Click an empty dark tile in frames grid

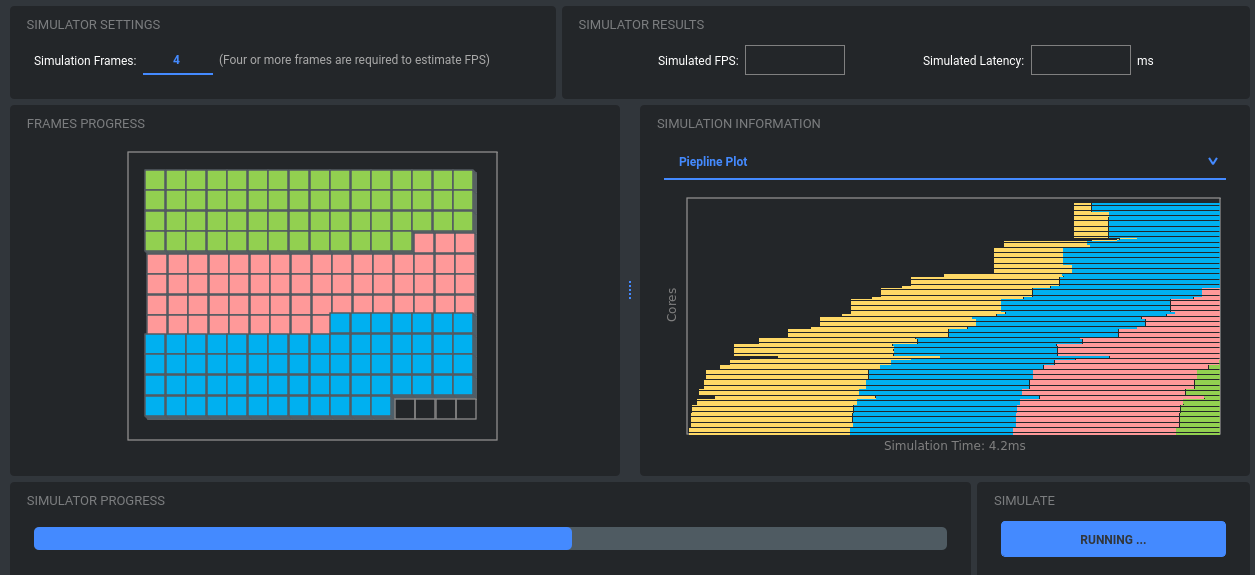coord(425,408)
